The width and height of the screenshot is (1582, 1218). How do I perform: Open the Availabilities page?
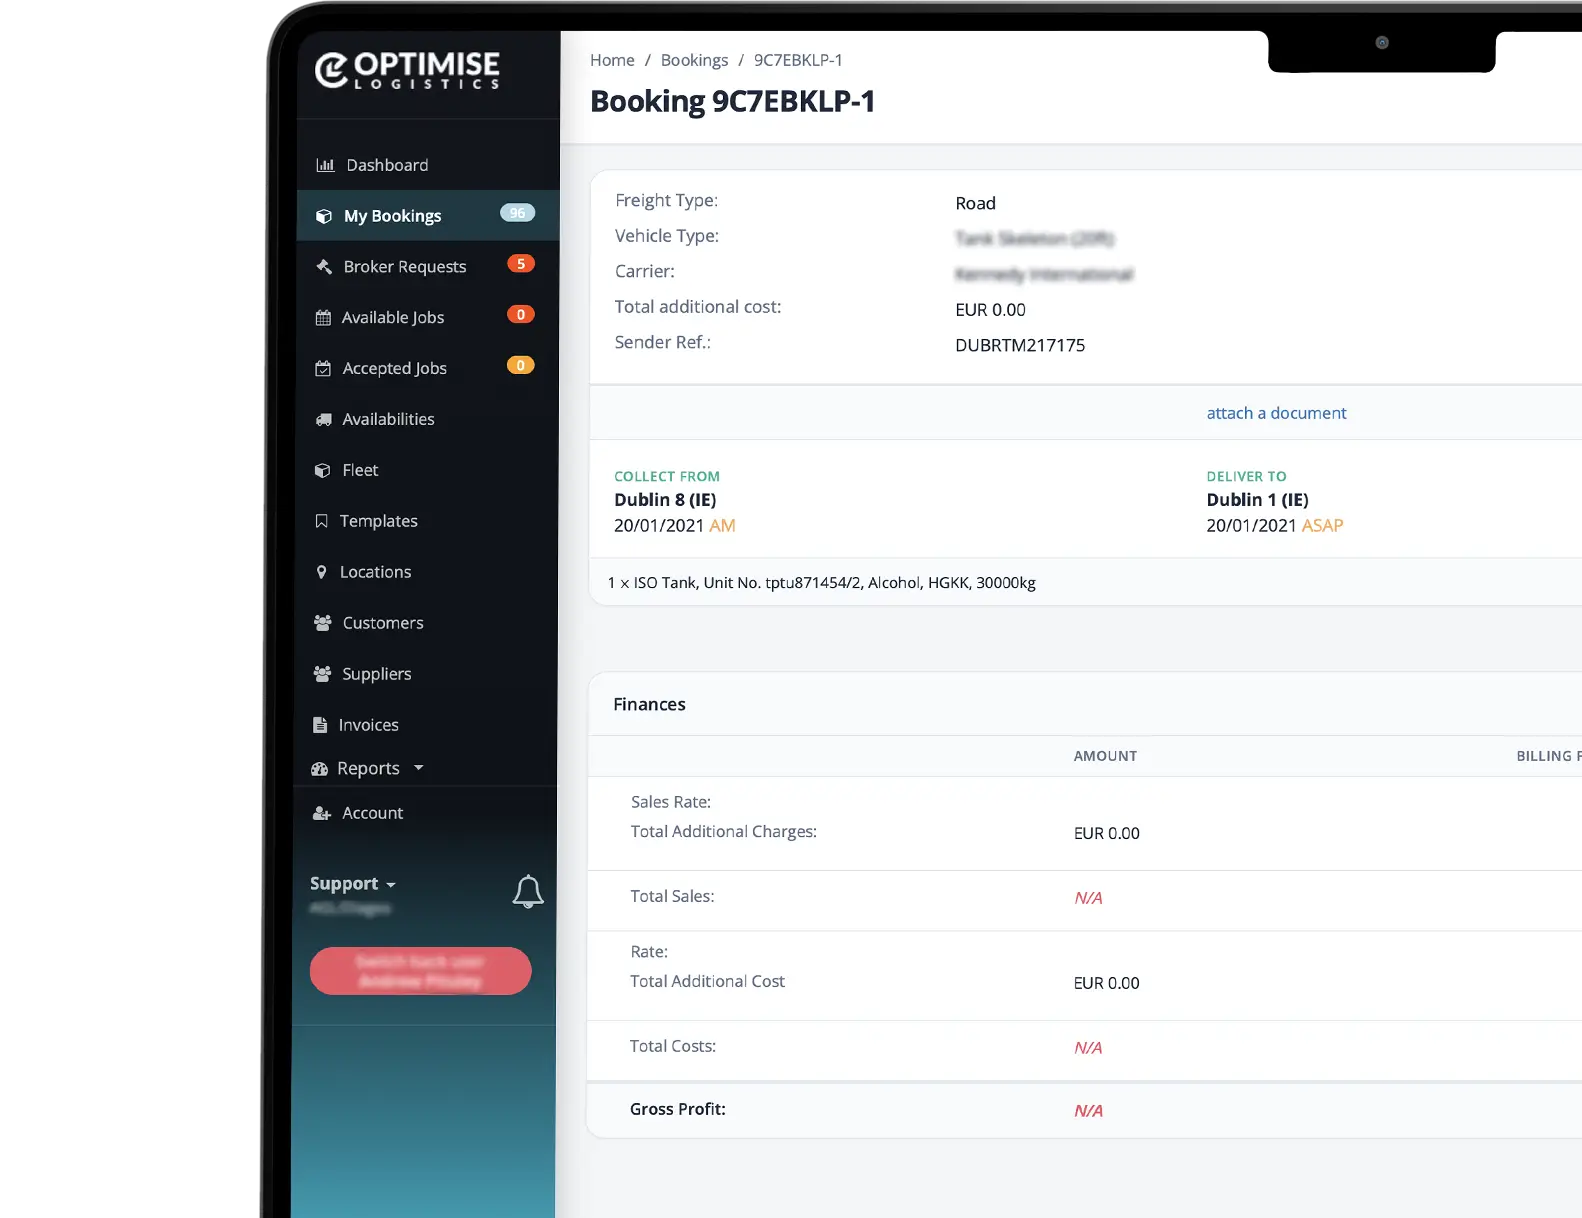coord(428,420)
